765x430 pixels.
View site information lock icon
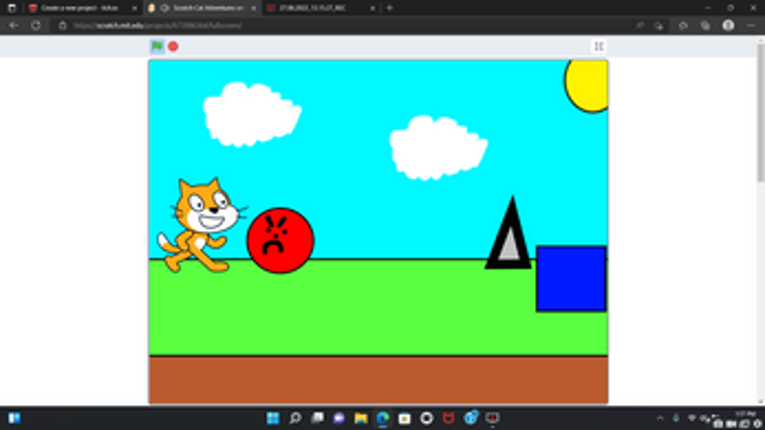[x=62, y=25]
